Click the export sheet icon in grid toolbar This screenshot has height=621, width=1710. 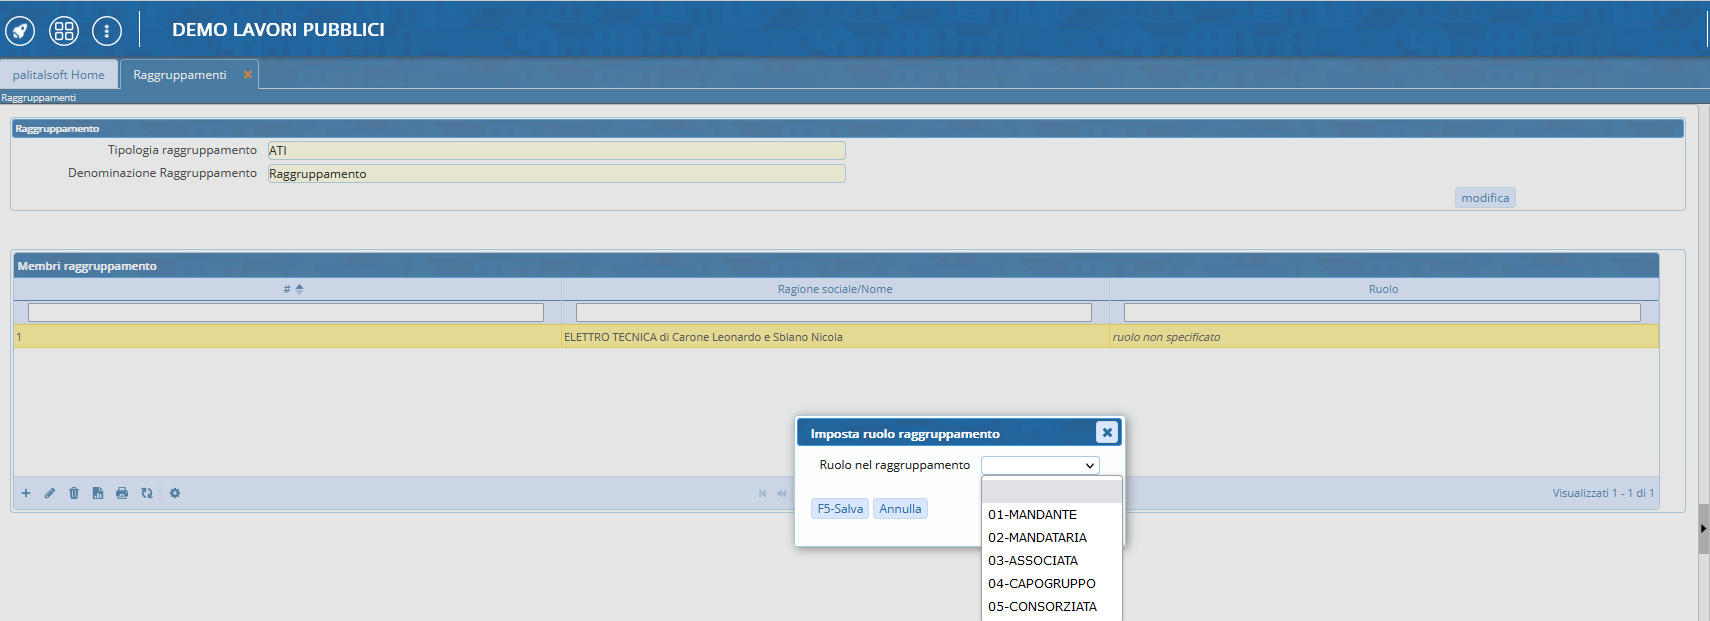point(98,493)
